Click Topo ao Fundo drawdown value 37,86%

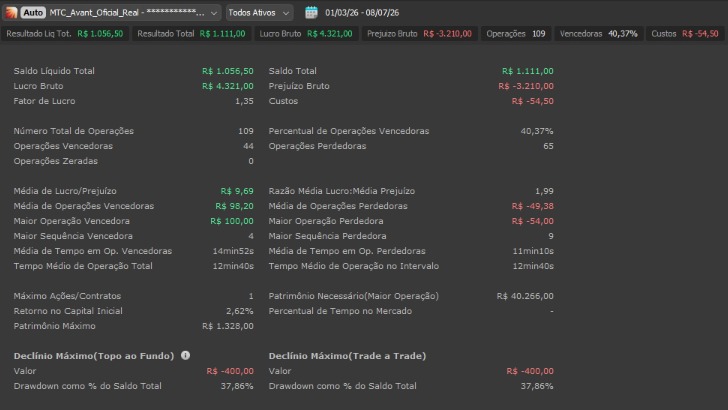[237, 386]
